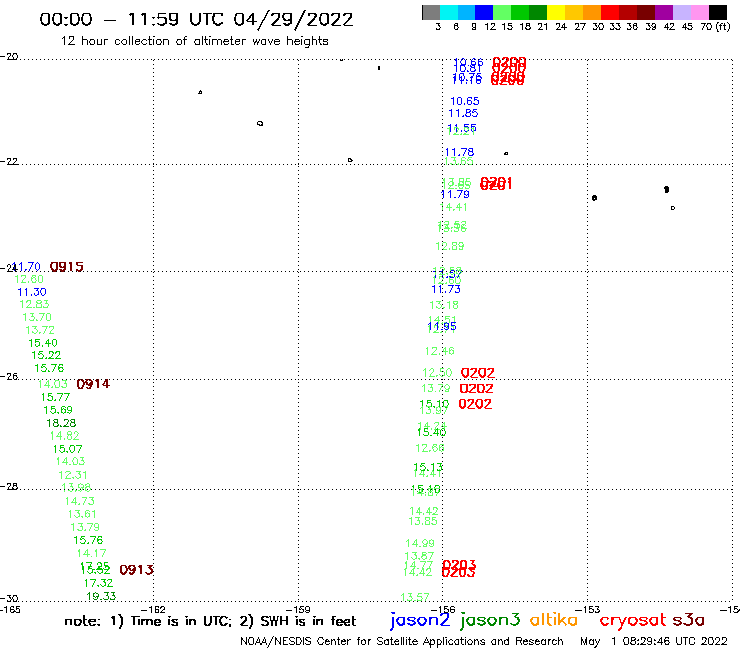The width and height of the screenshot is (740, 650).
Task: Click the wave height 15.07
Action: [x=67, y=449]
